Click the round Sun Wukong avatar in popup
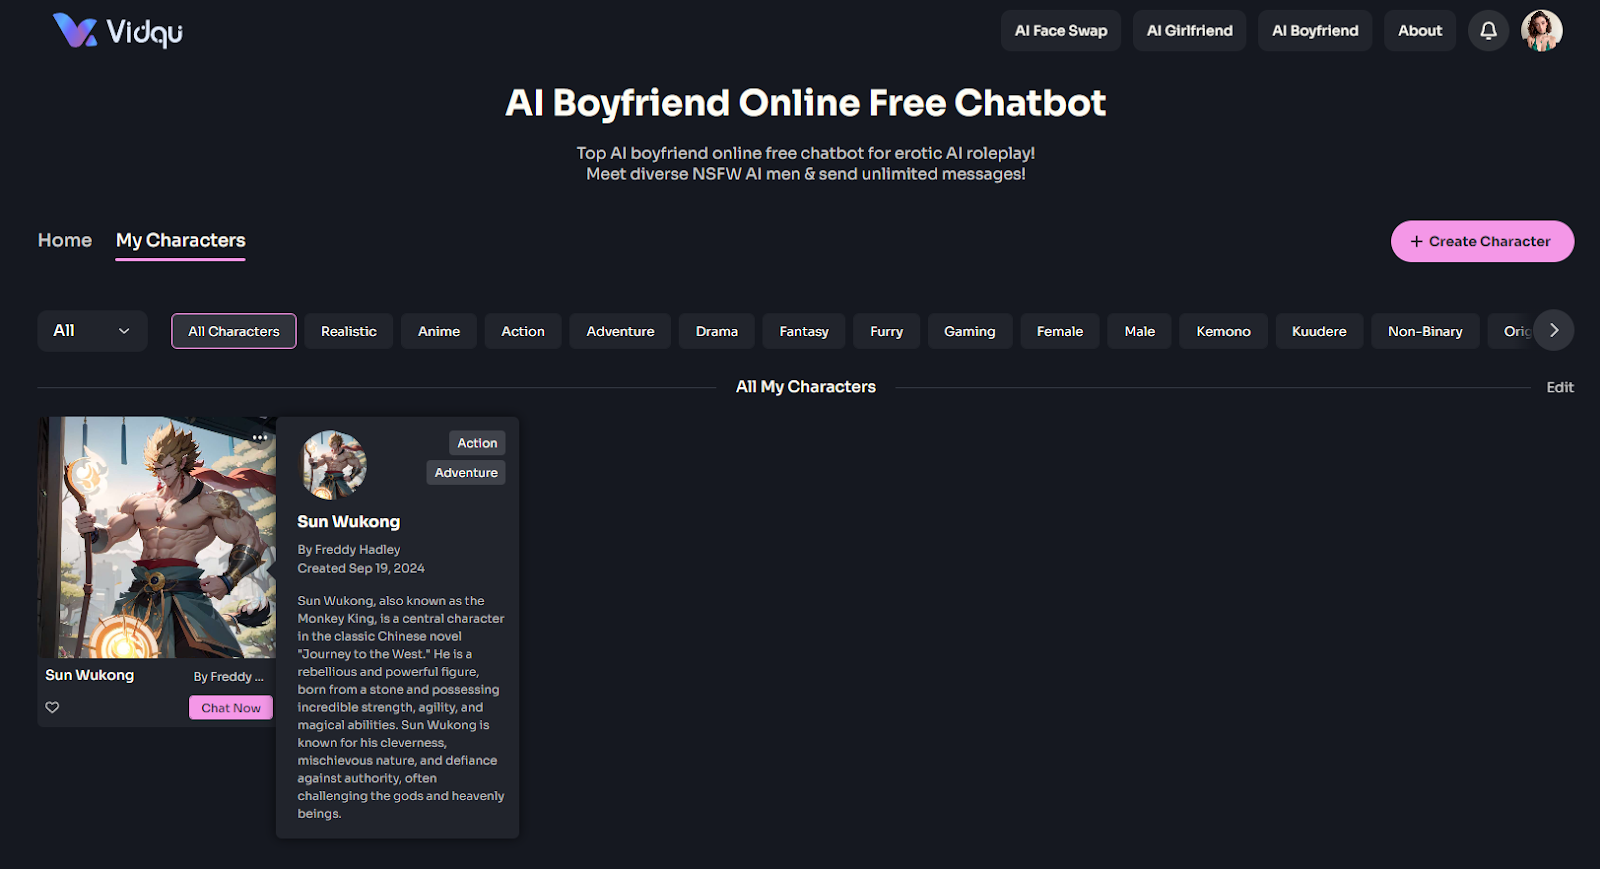This screenshot has width=1600, height=869. 334,465
